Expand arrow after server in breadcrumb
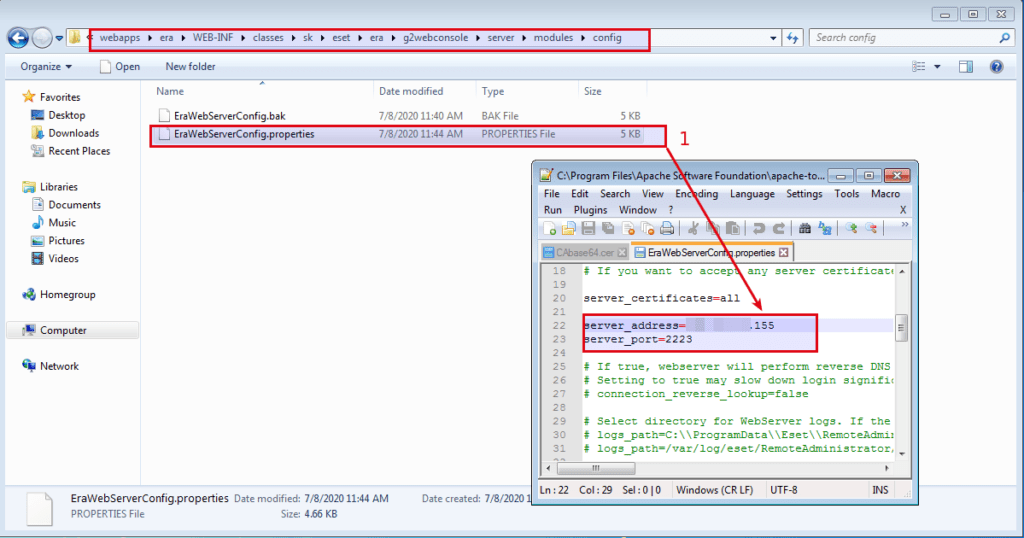This screenshot has width=1024, height=538. coord(524,38)
